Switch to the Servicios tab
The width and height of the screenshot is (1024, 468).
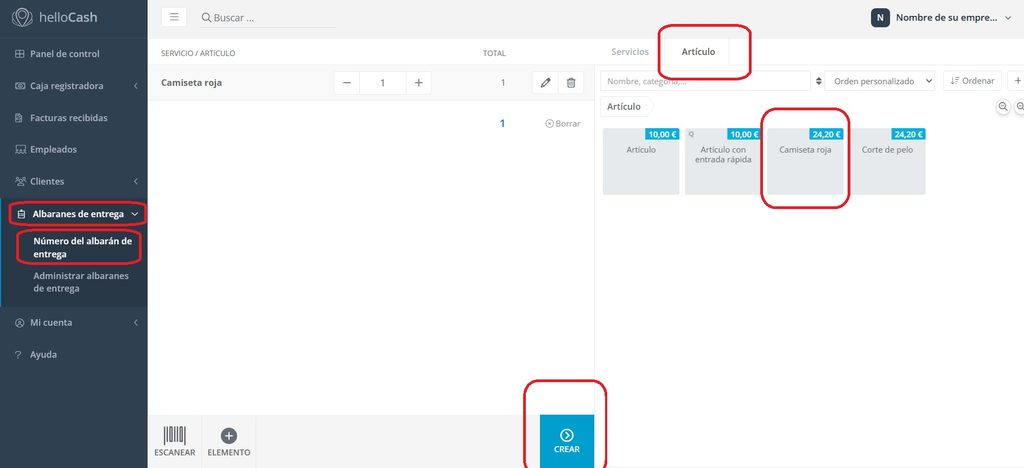point(630,52)
